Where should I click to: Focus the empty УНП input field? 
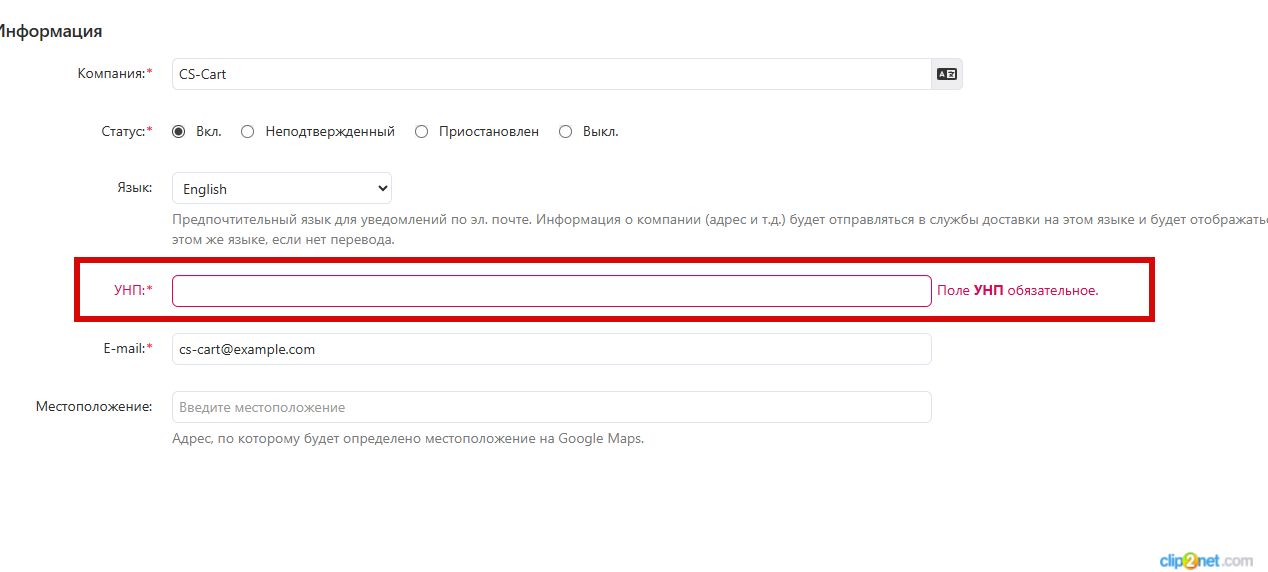point(550,291)
